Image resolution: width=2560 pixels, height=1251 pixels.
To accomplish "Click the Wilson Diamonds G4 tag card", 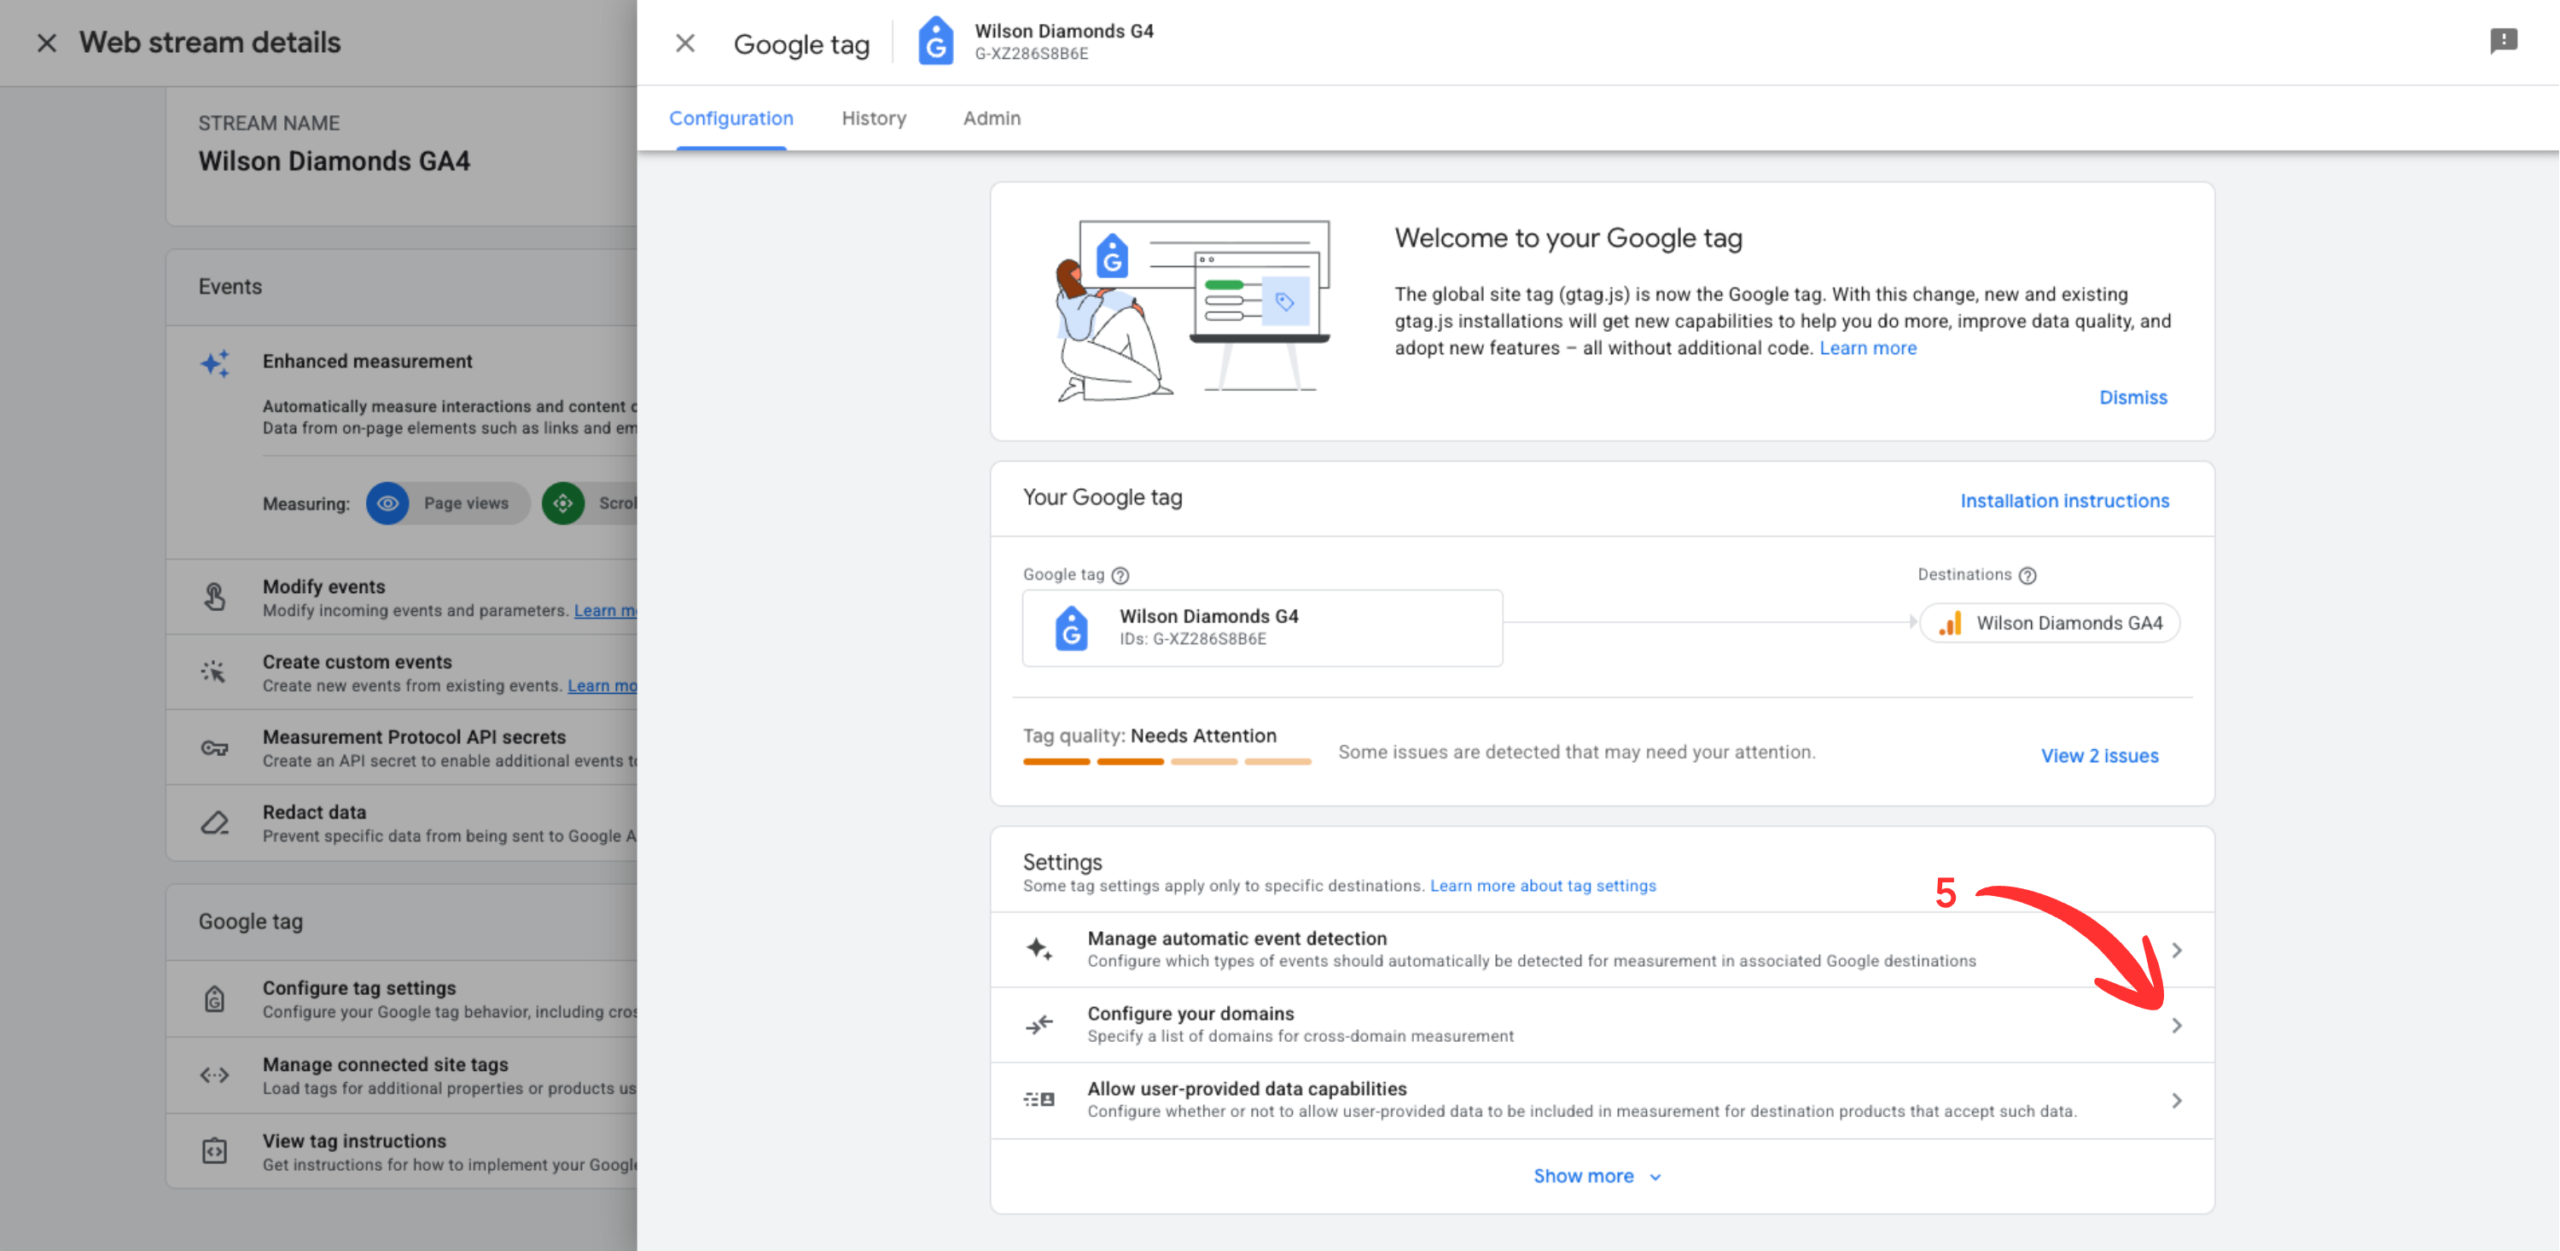I will [1262, 627].
